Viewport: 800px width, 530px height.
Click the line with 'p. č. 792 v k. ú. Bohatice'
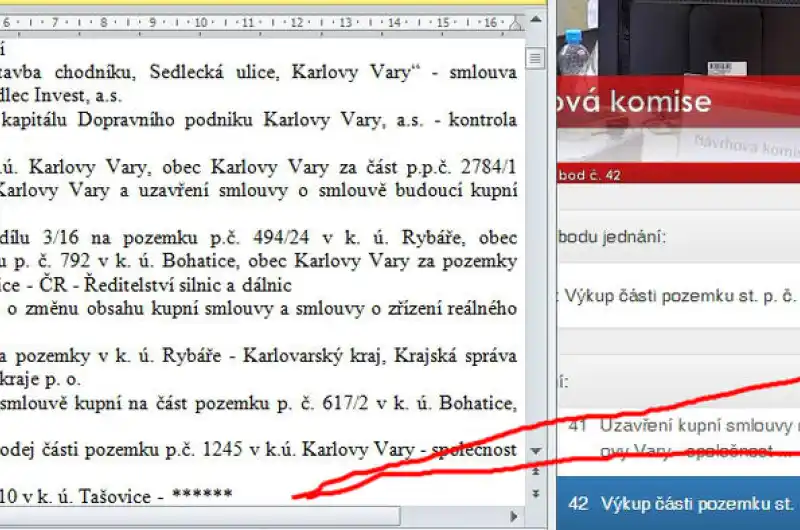tap(258, 261)
